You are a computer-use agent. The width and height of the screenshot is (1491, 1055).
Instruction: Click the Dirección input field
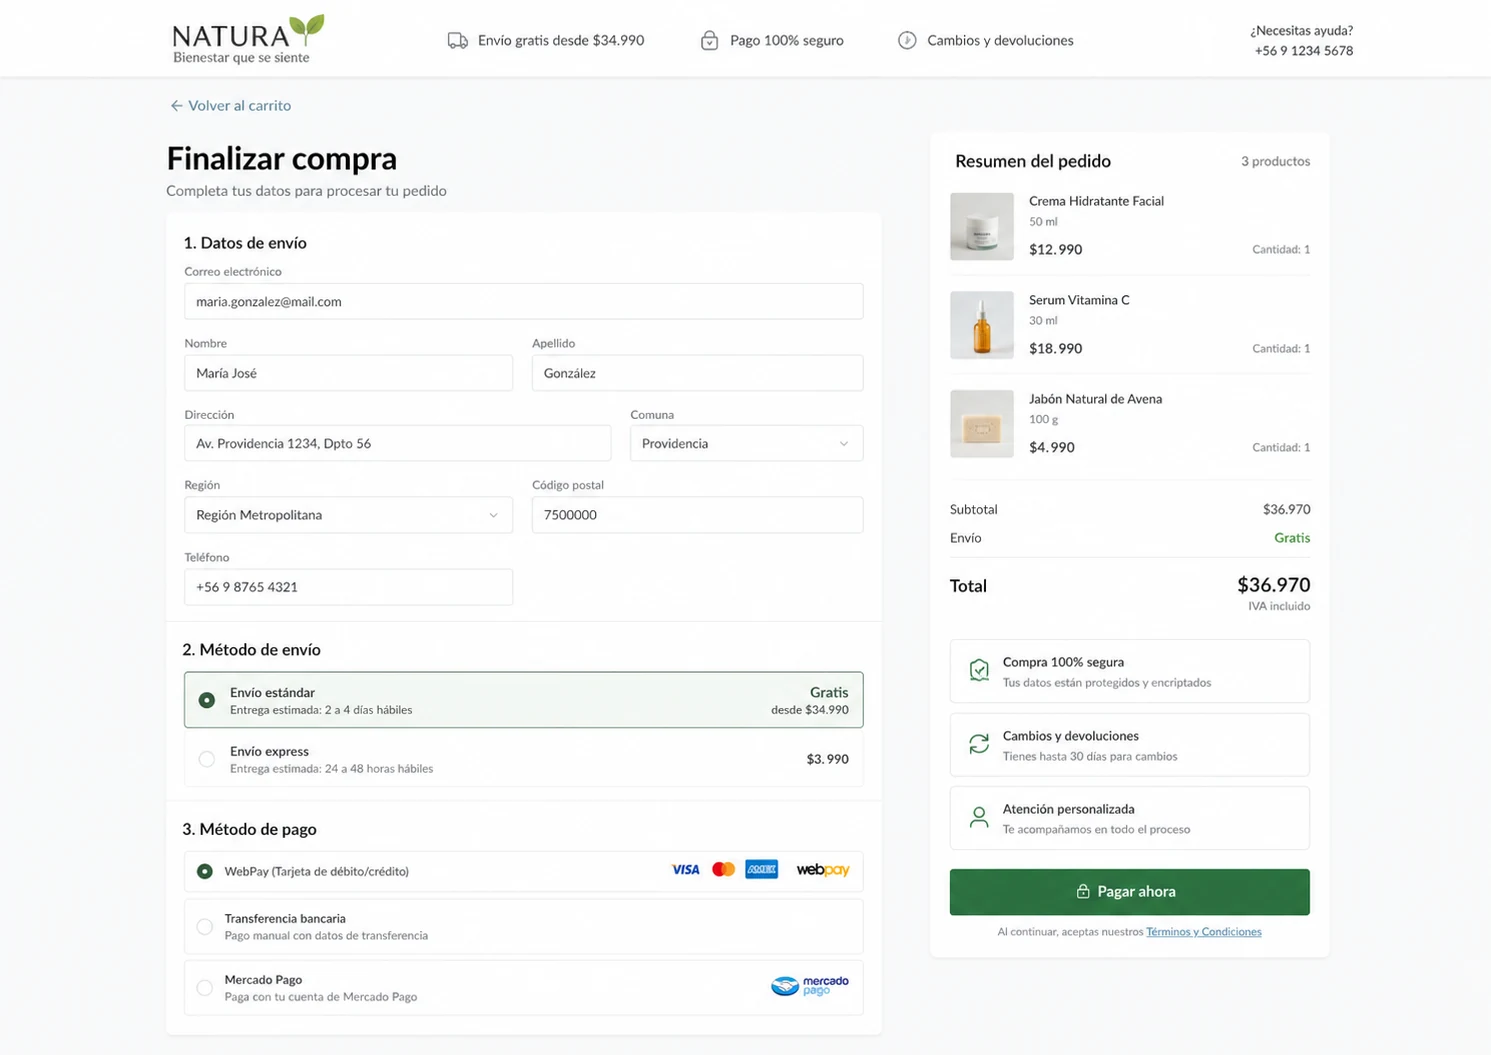pos(397,444)
